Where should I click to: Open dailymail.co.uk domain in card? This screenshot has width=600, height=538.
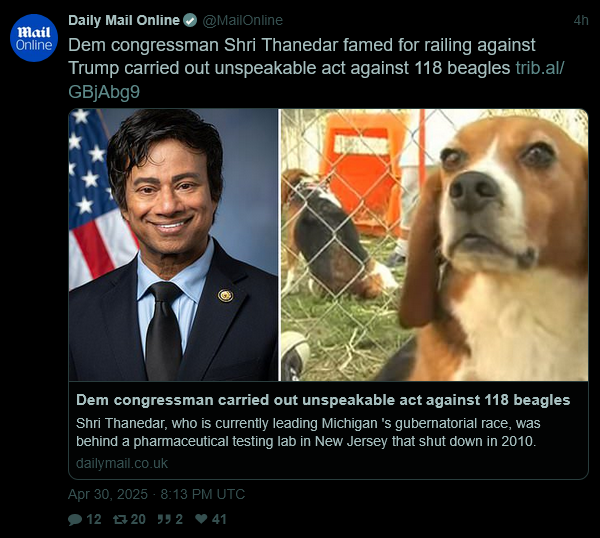[122, 463]
